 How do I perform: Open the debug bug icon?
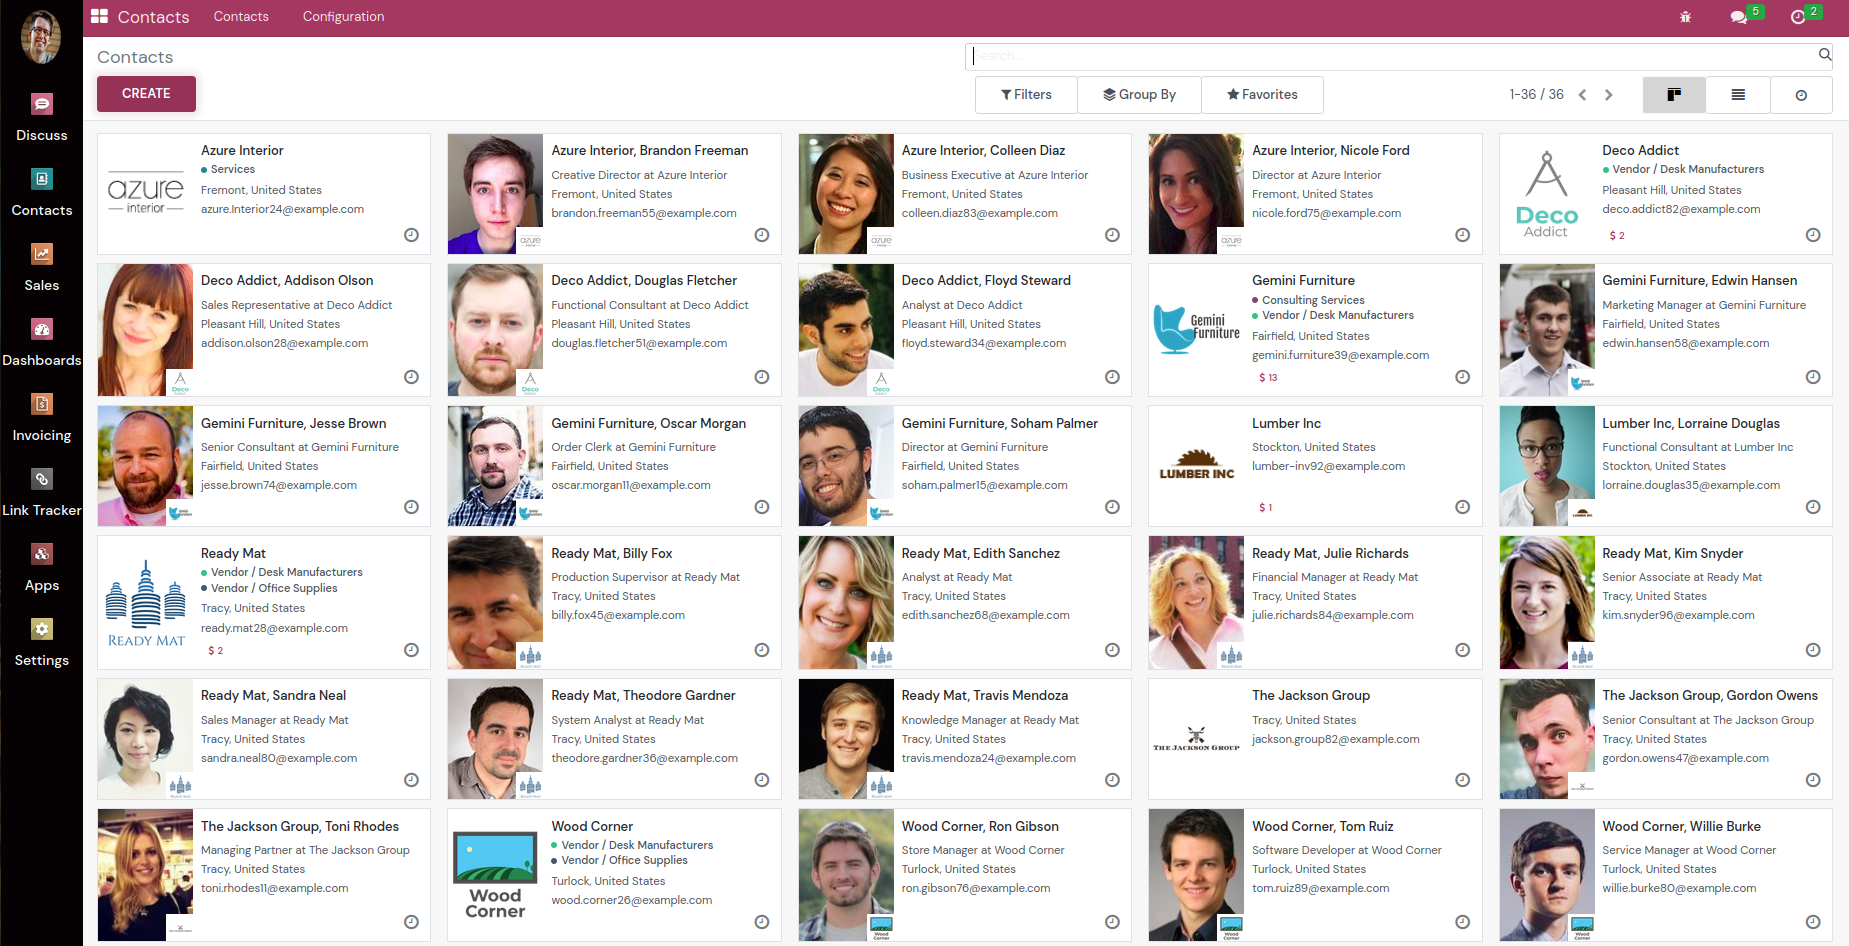click(1685, 17)
